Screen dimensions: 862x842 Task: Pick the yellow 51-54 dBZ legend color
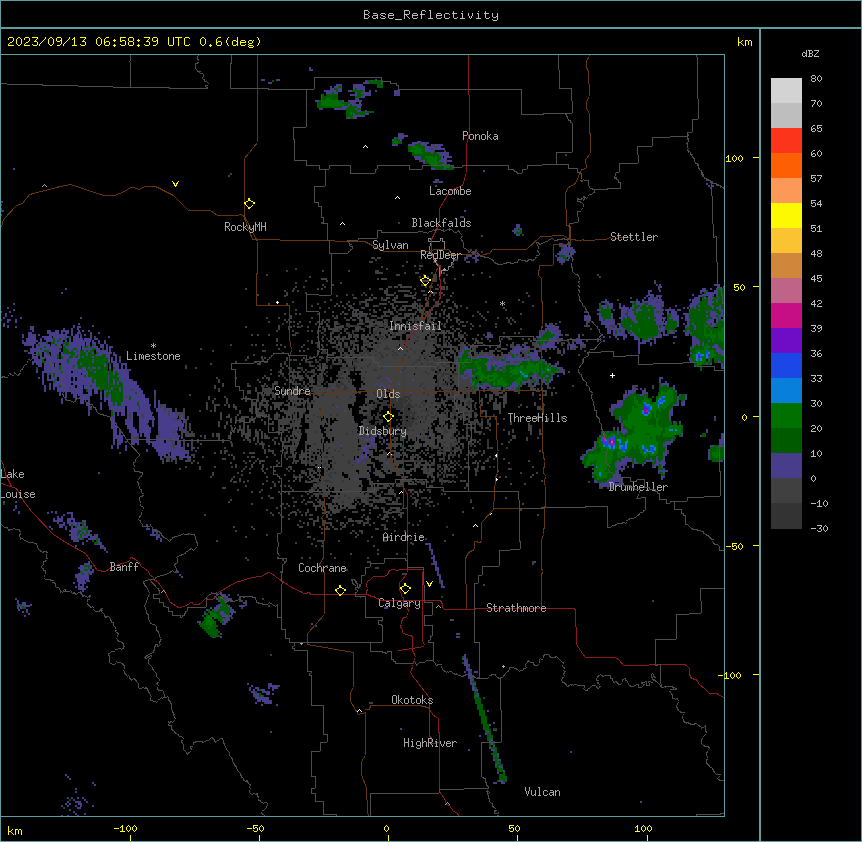786,216
